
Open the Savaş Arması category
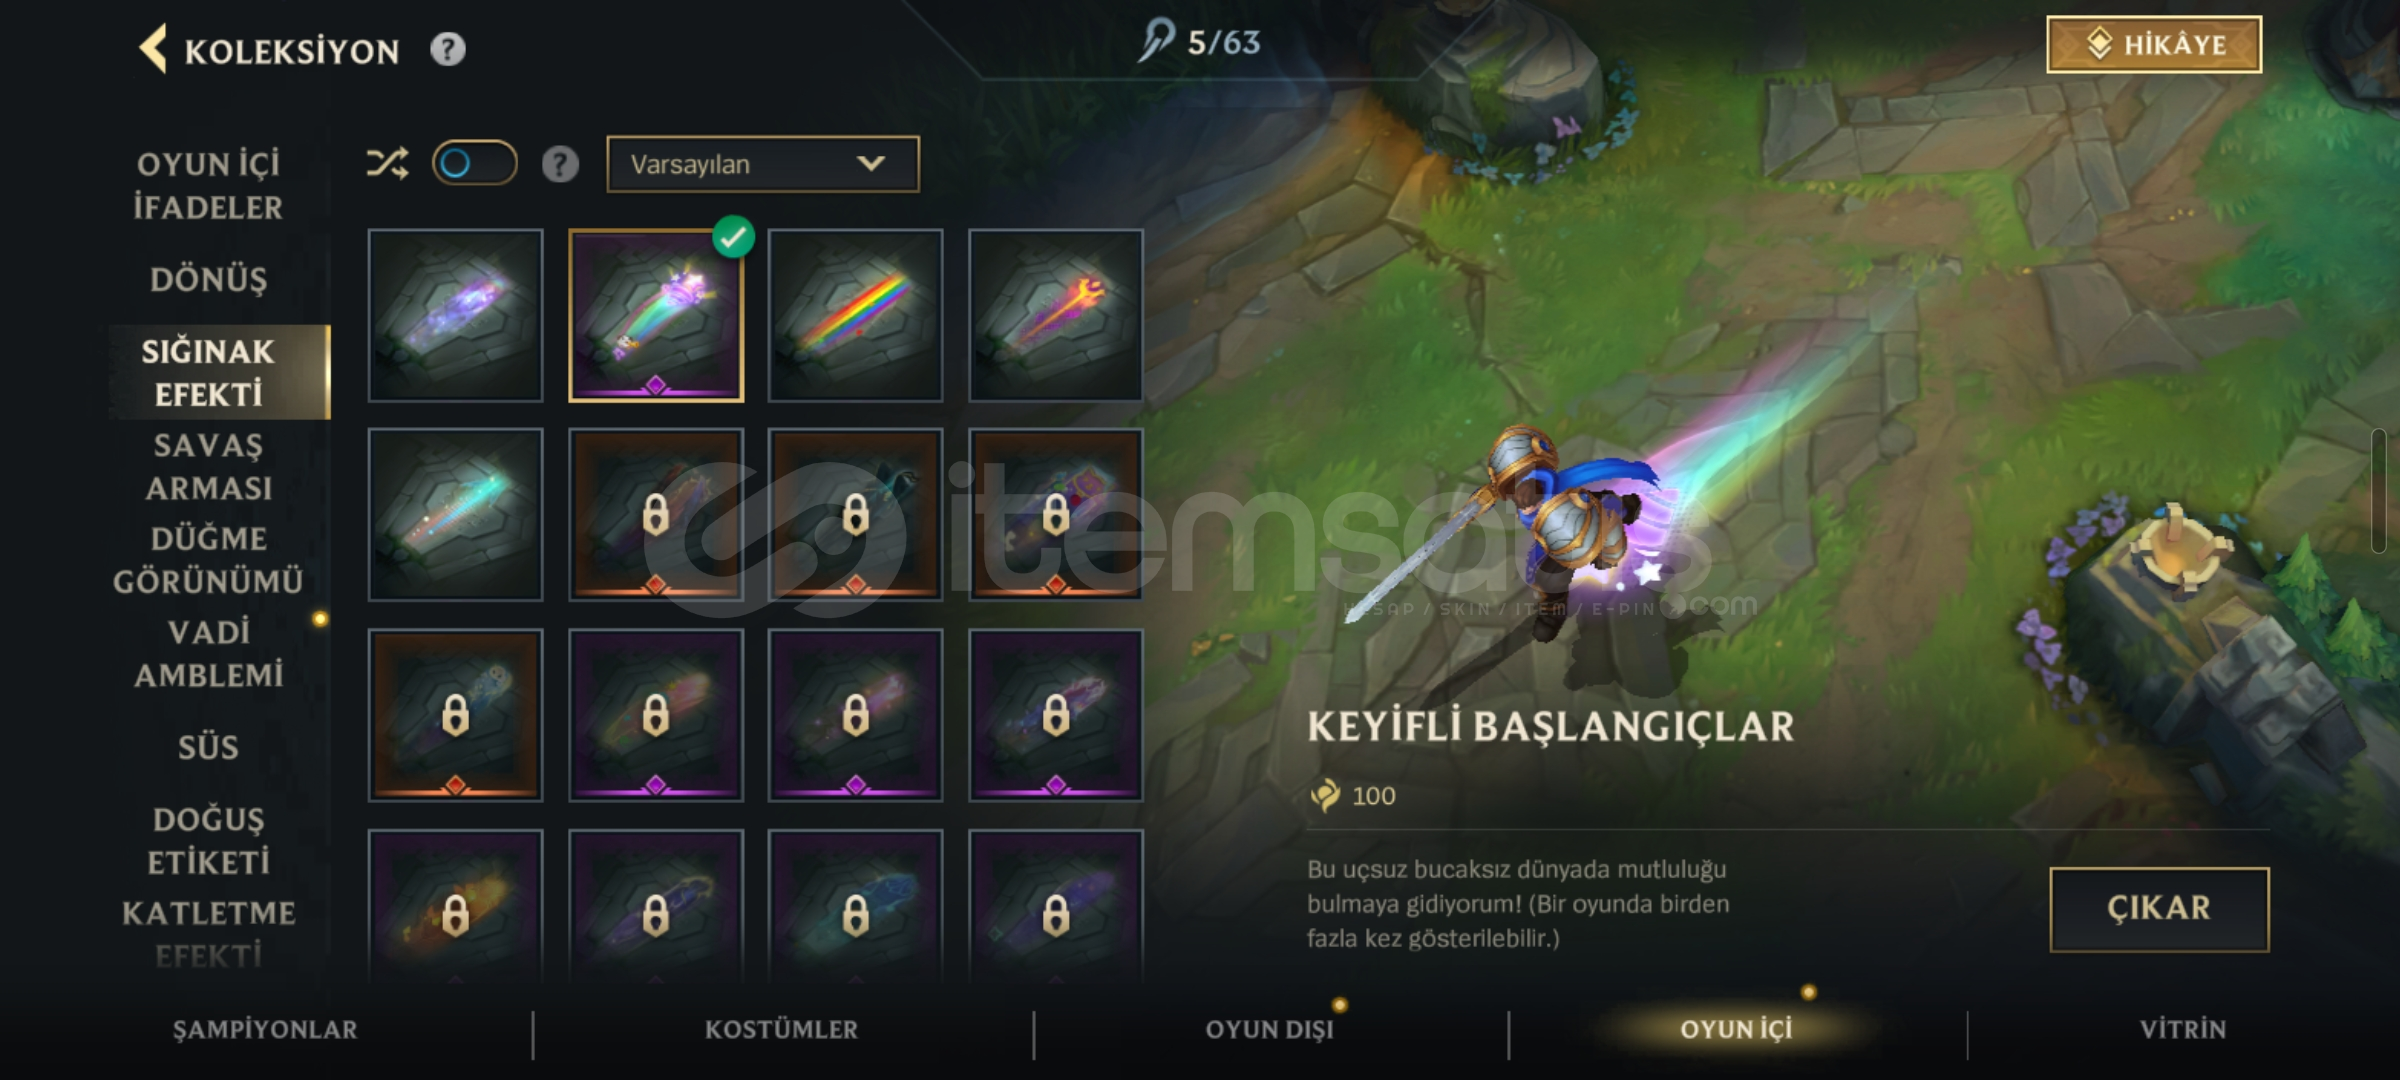coord(209,466)
